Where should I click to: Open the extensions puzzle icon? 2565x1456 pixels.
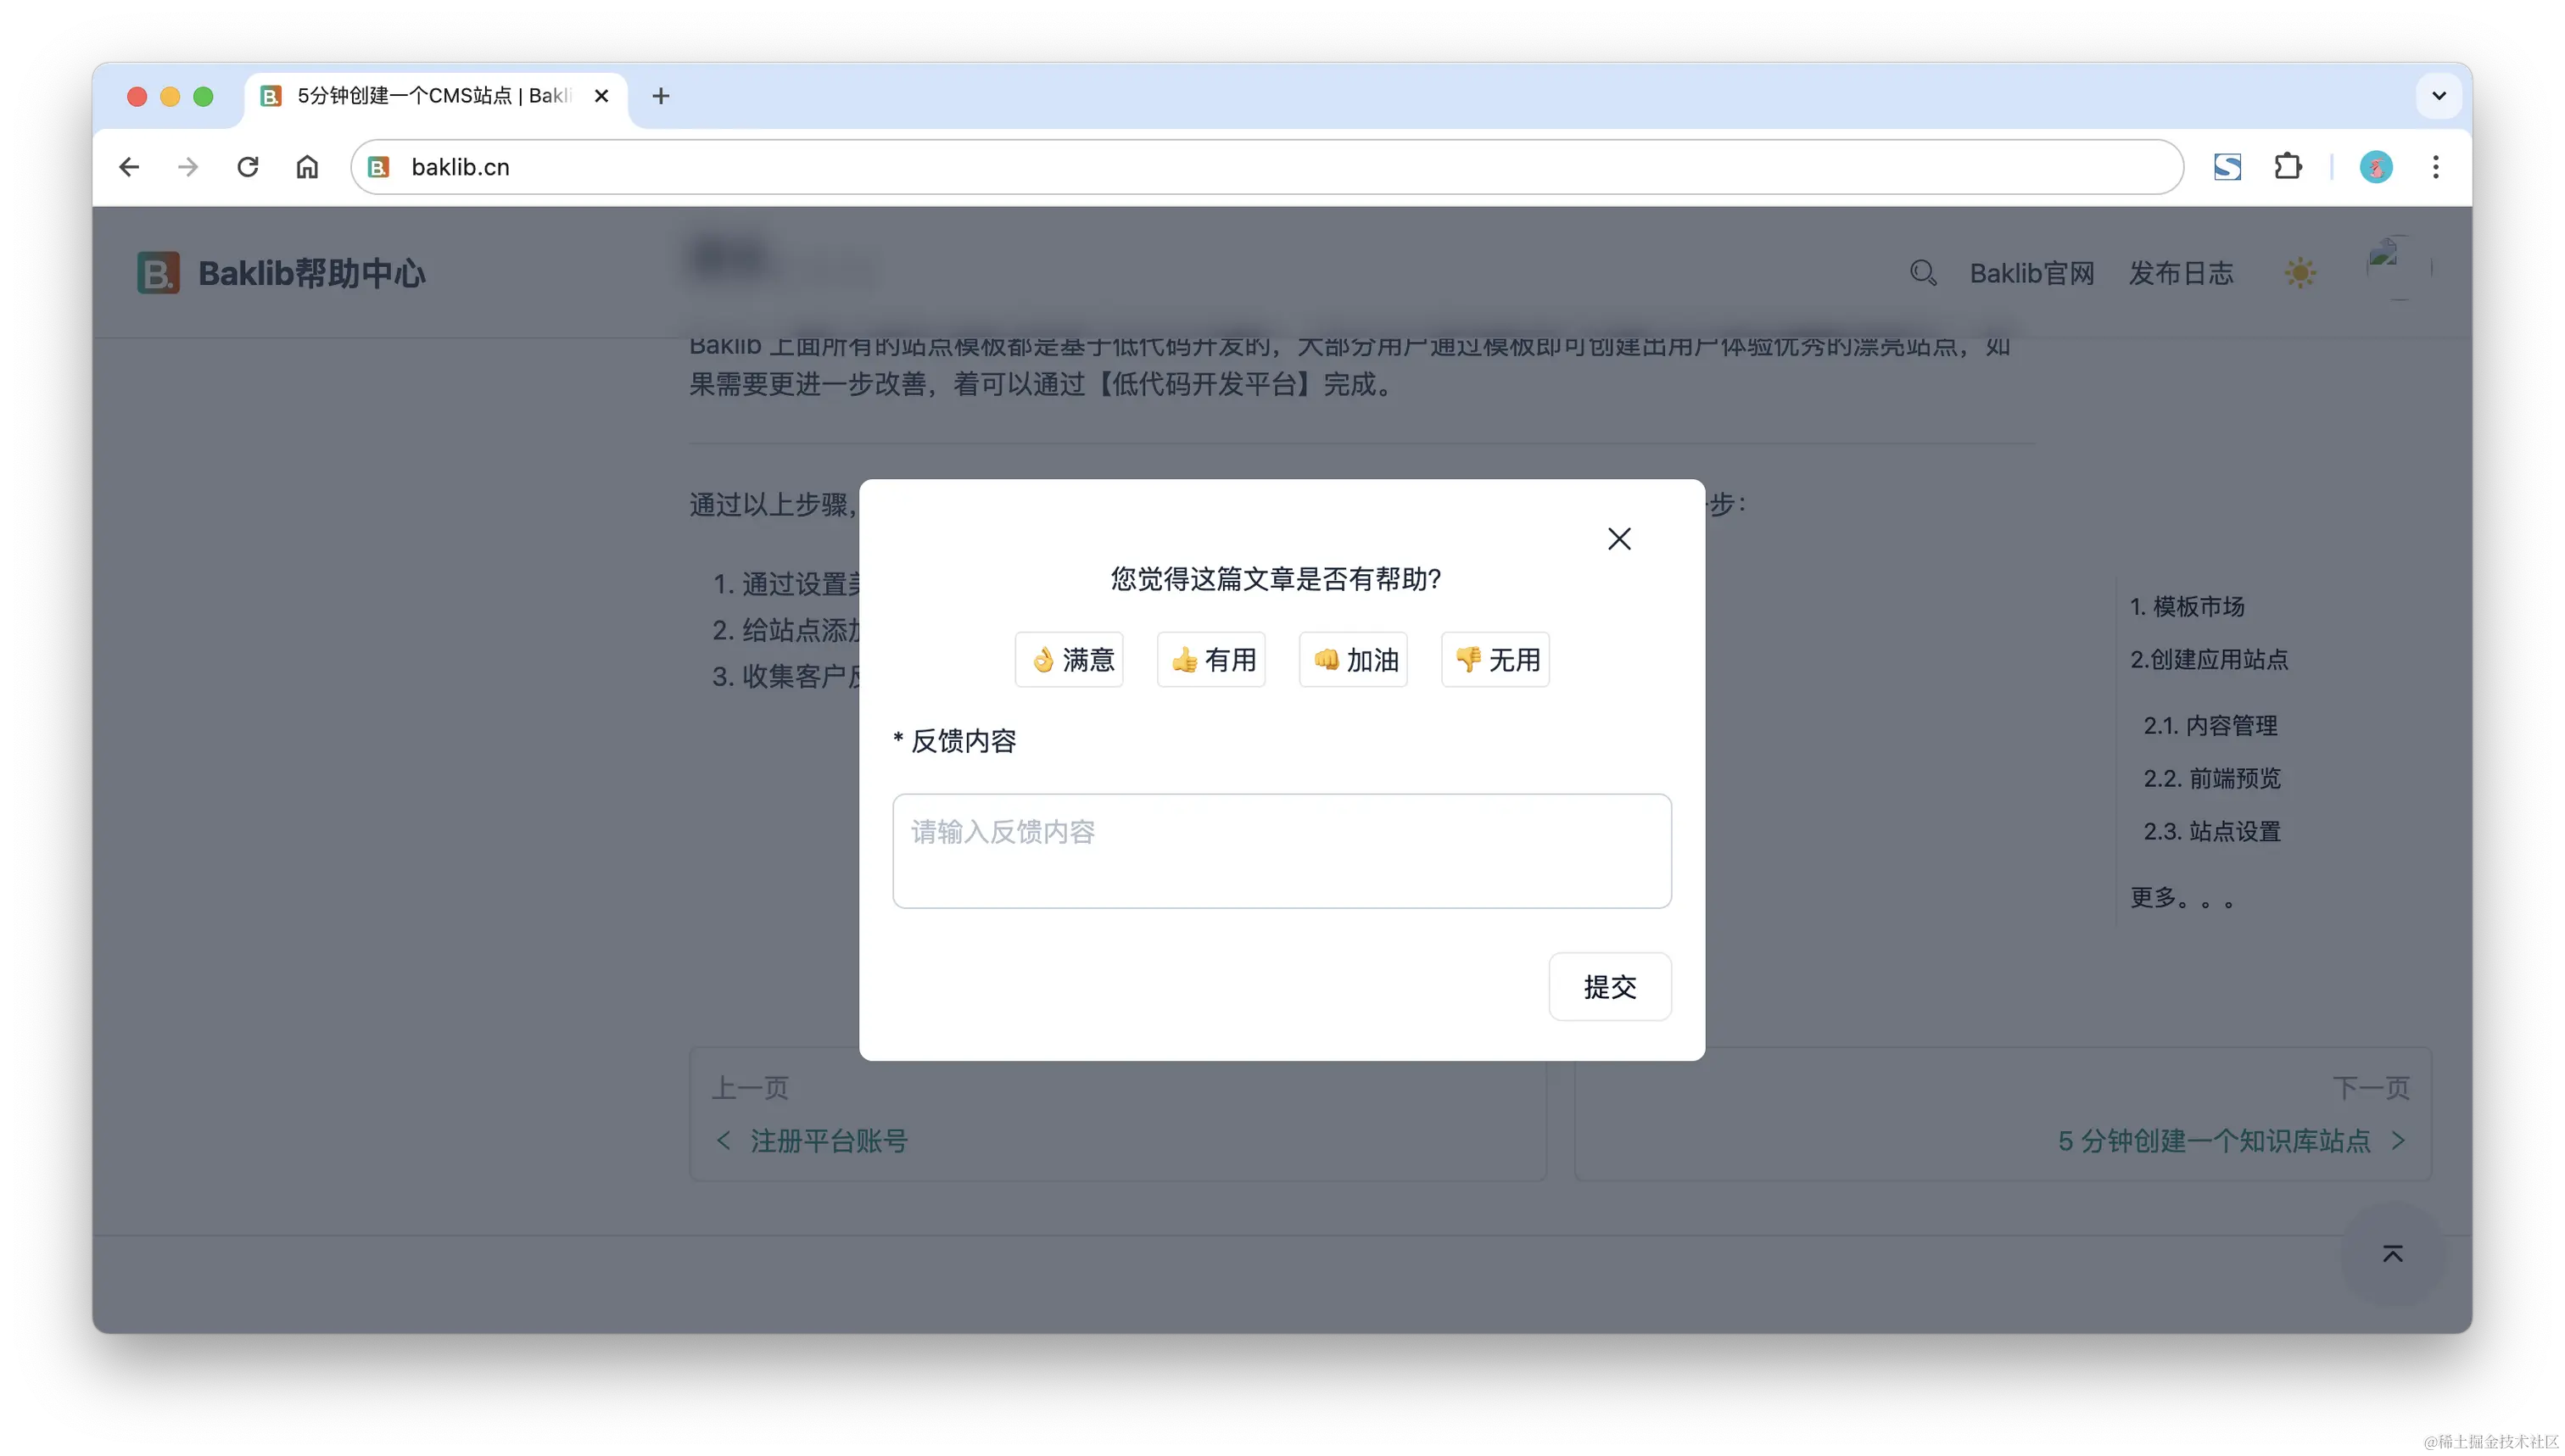(x=2288, y=167)
